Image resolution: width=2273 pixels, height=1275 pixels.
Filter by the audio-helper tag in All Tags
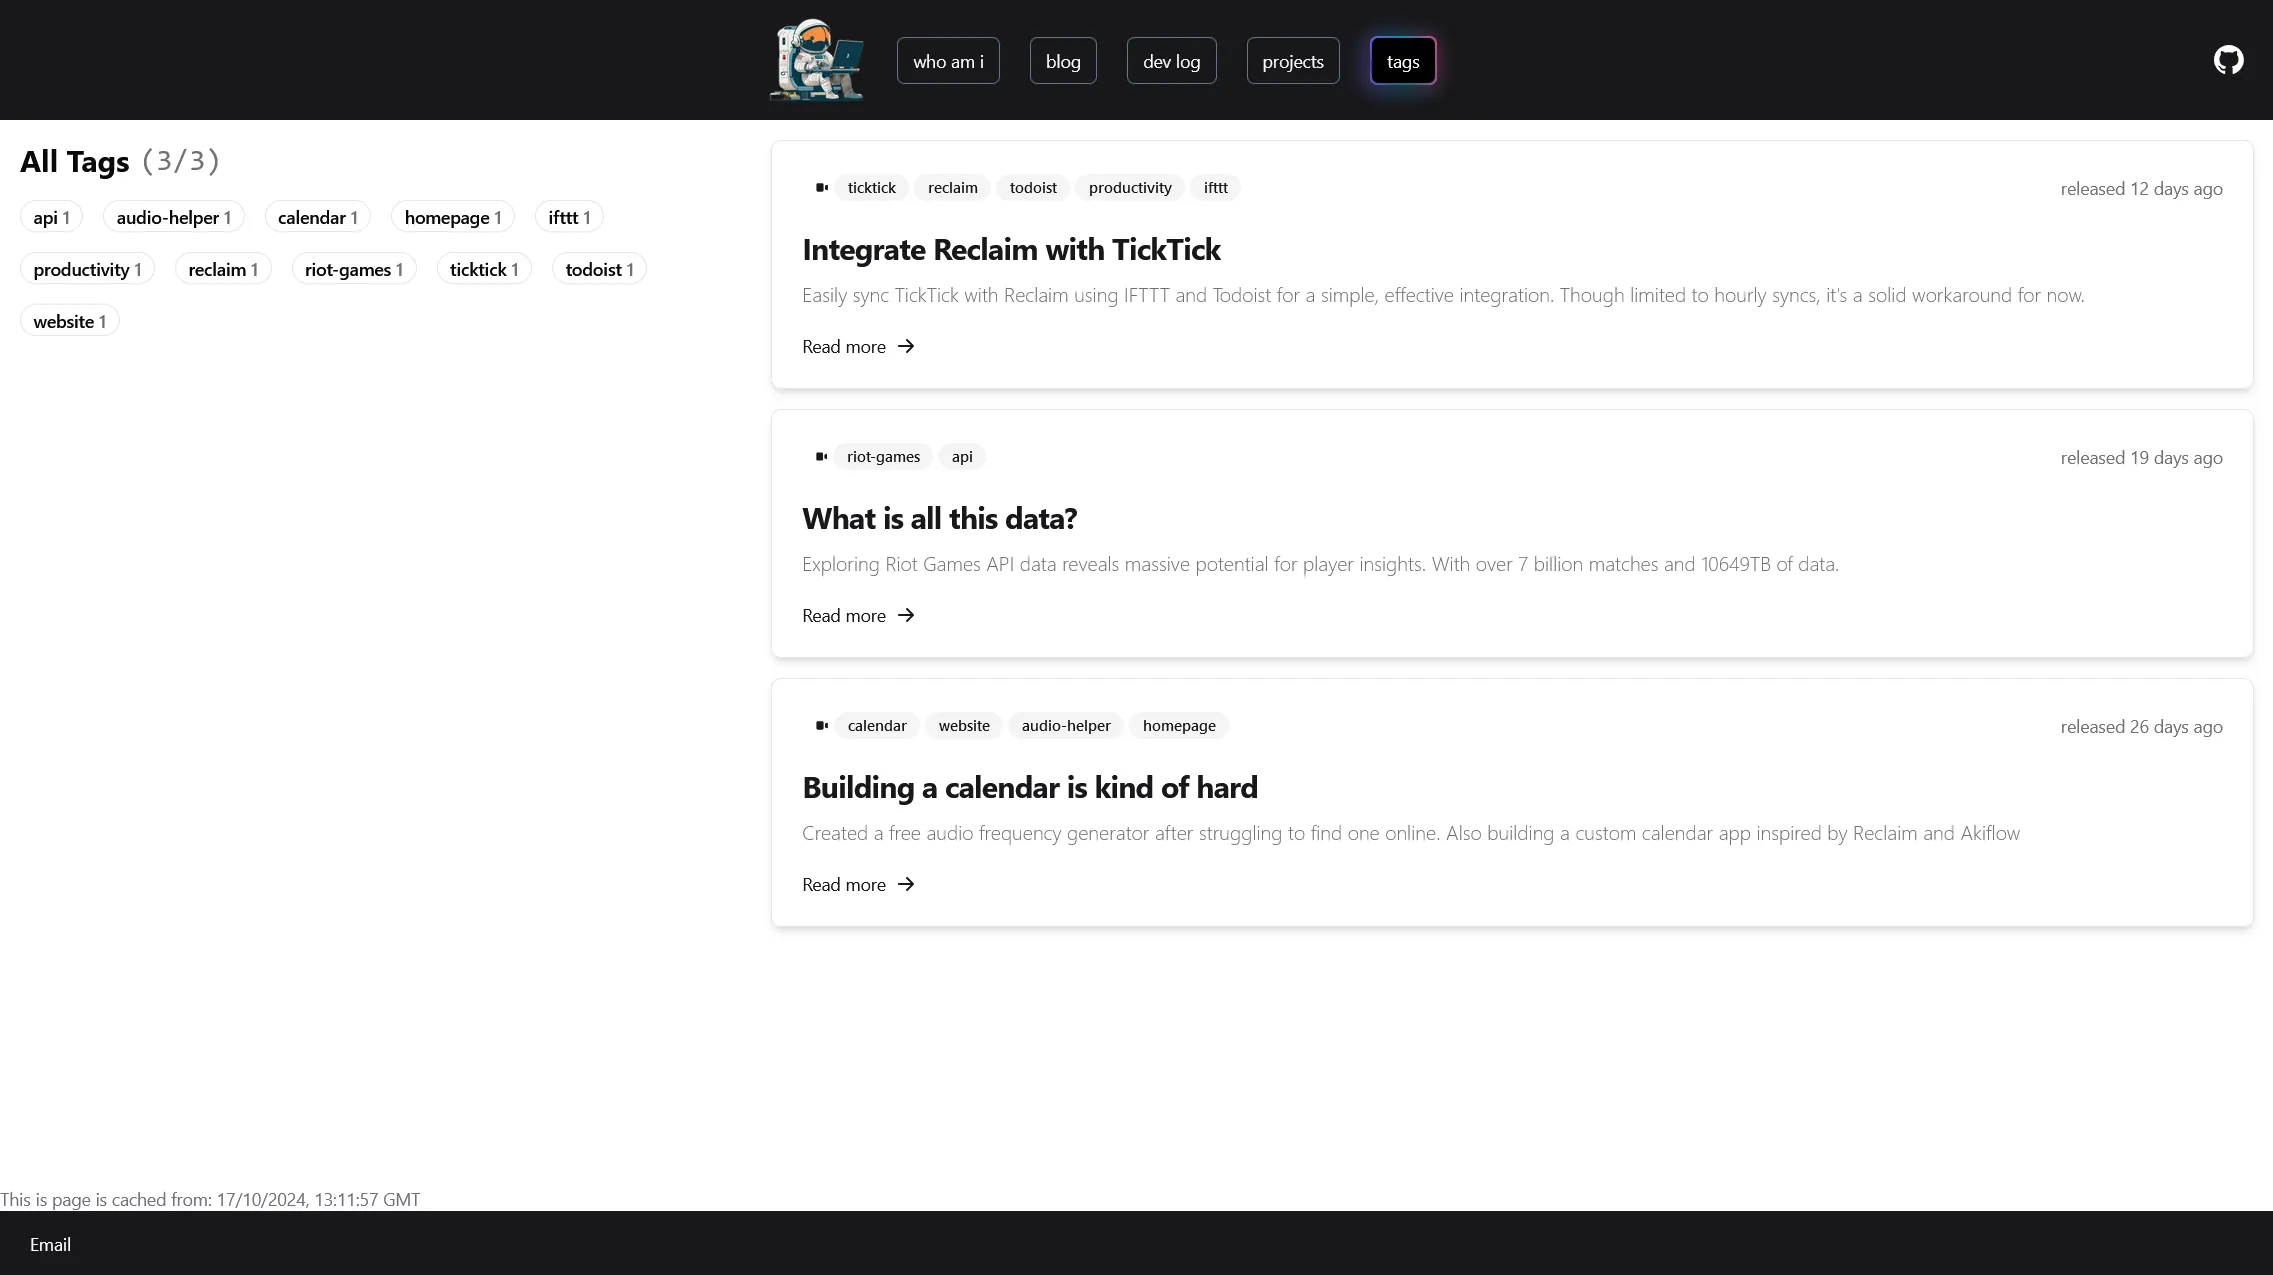click(174, 217)
